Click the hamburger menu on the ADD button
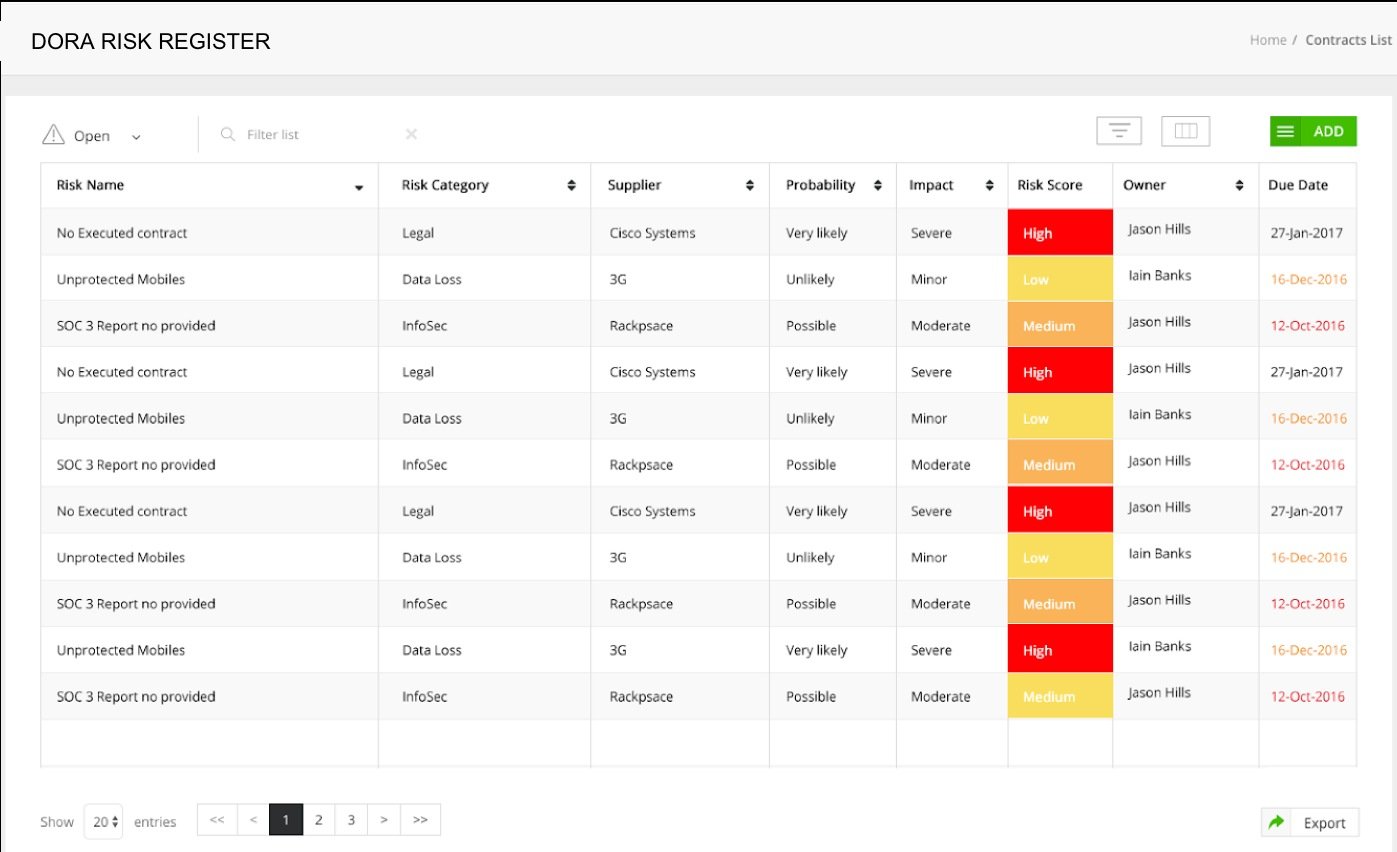This screenshot has width=1397, height=852. 1285,131
